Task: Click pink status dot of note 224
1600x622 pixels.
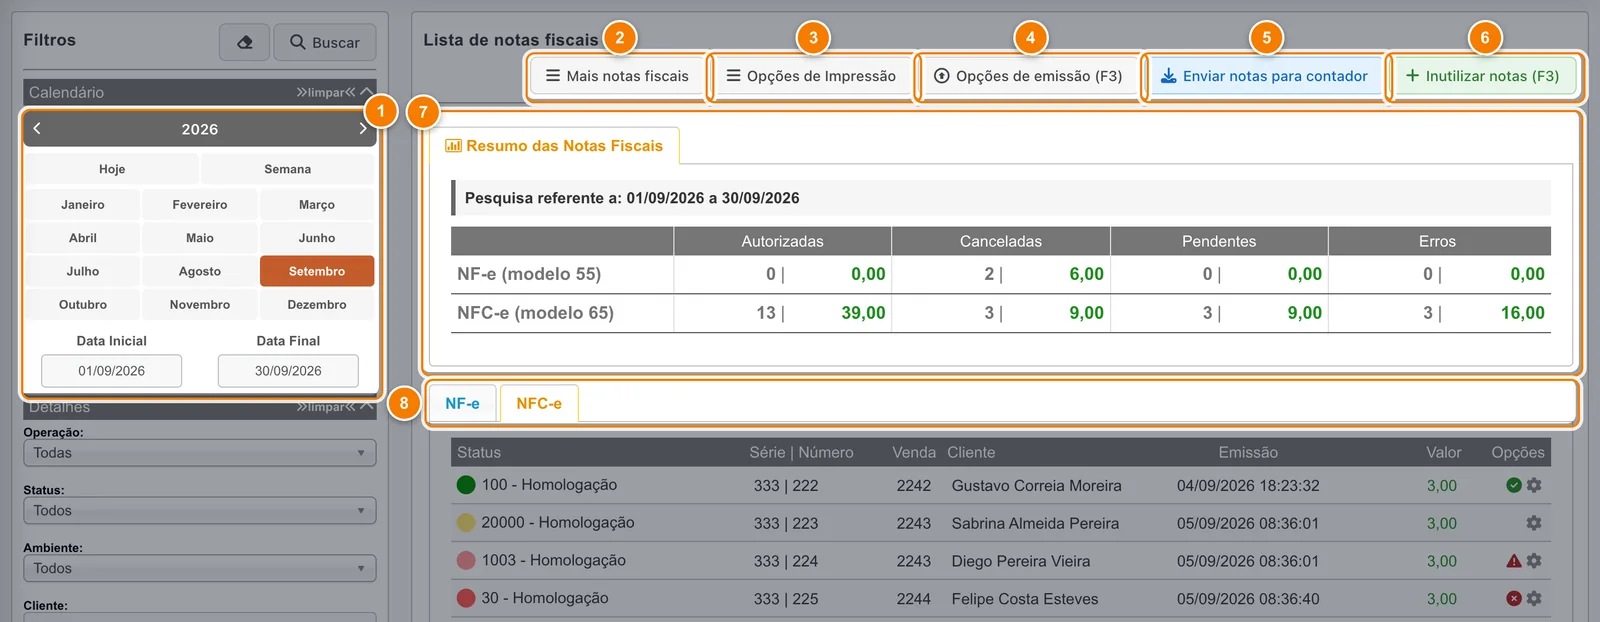Action: (466, 560)
